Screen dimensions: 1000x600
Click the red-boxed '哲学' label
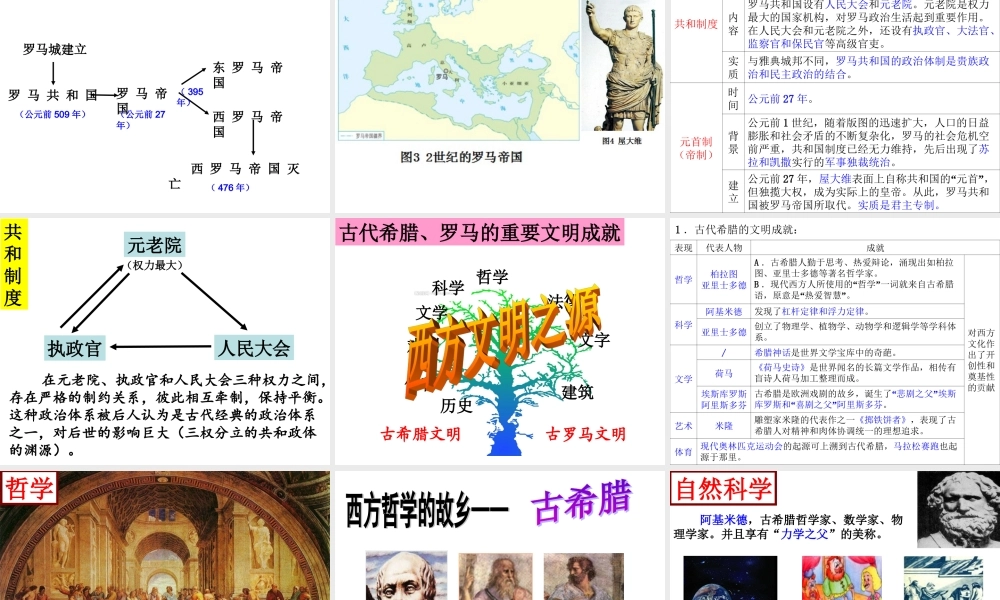click(x=29, y=488)
